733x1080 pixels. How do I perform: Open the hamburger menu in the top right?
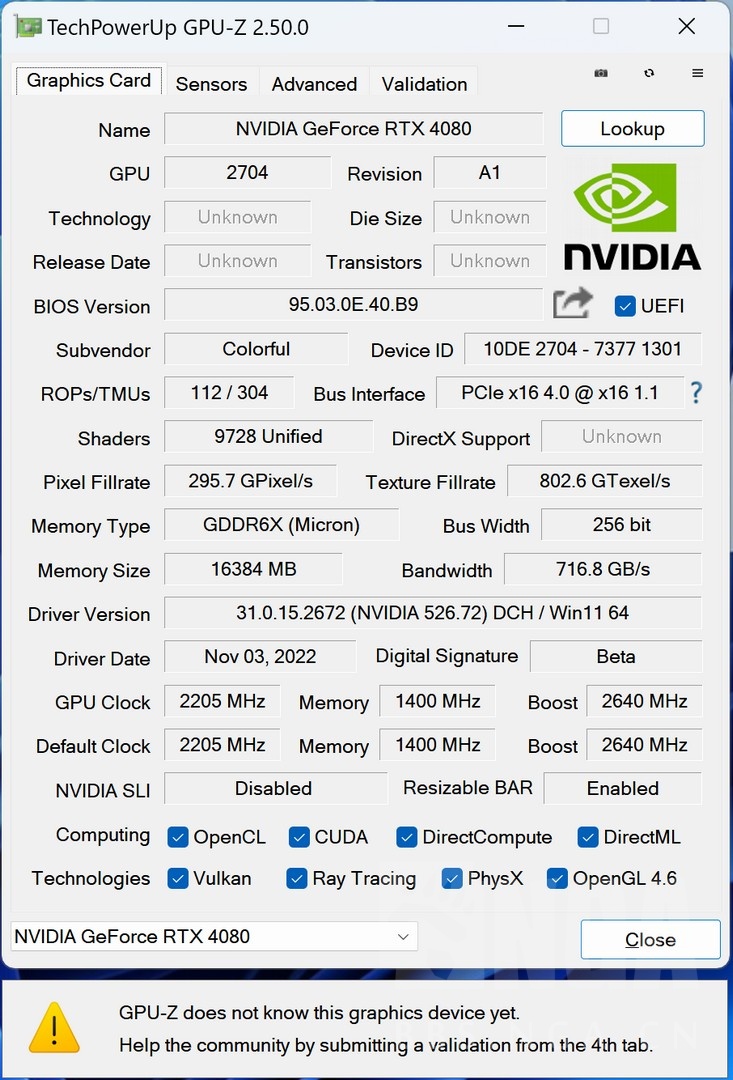pos(697,73)
